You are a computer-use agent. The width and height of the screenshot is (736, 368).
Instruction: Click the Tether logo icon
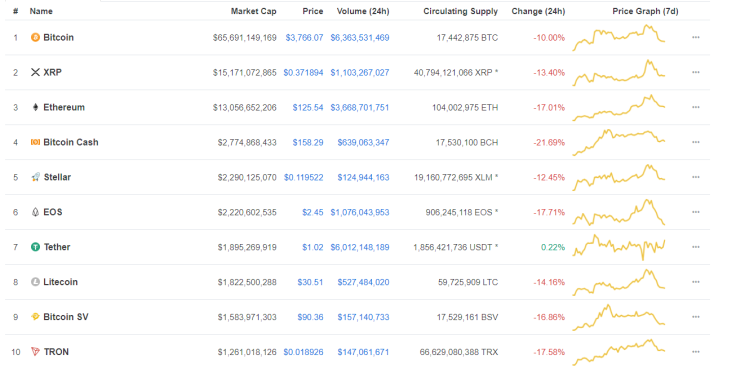pyautogui.click(x=35, y=247)
